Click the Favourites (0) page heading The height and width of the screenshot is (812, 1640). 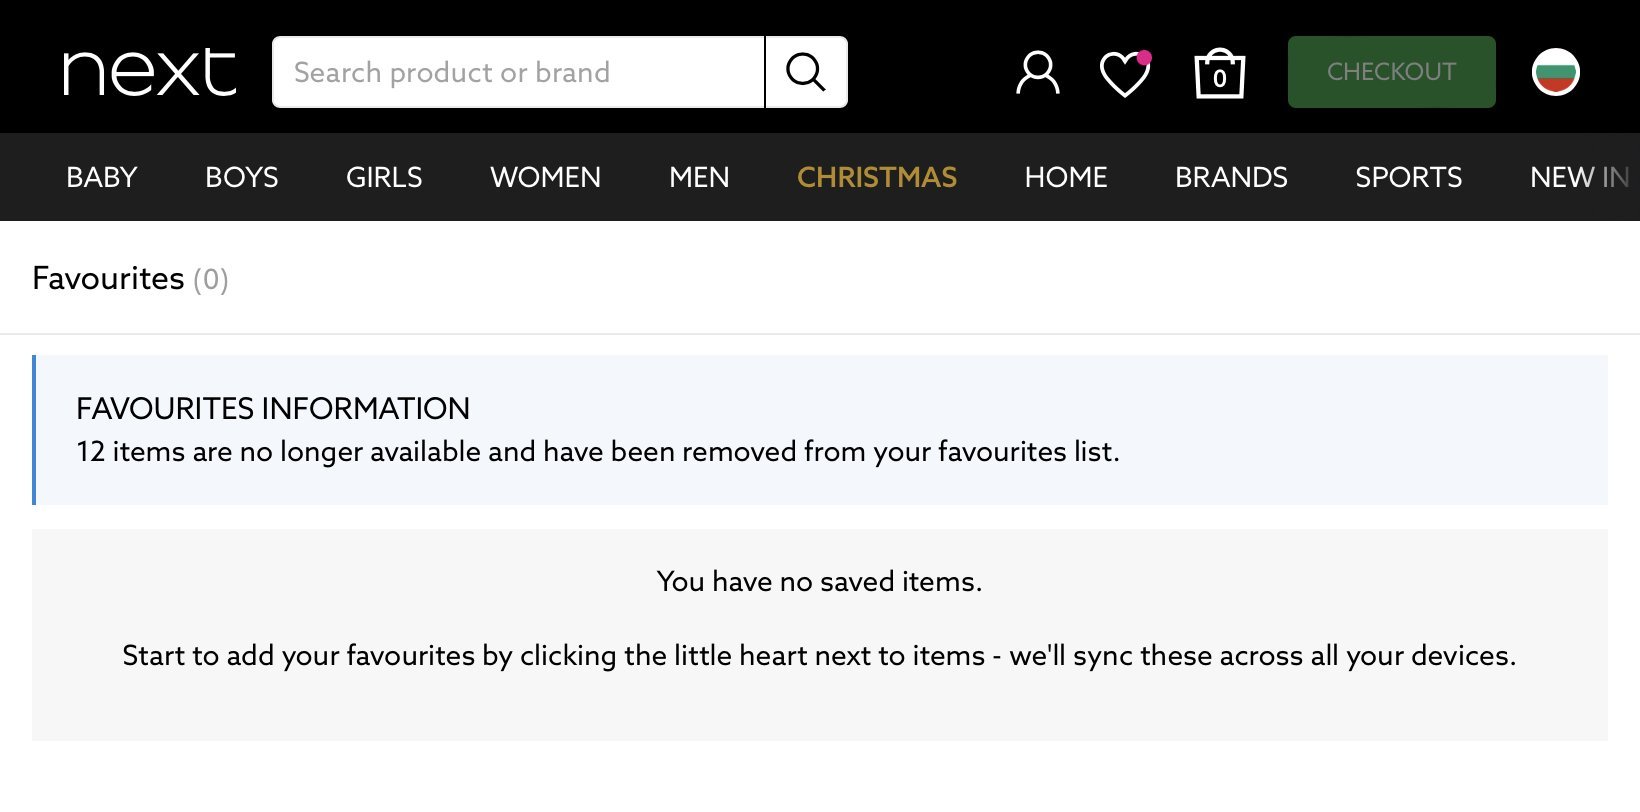point(130,278)
